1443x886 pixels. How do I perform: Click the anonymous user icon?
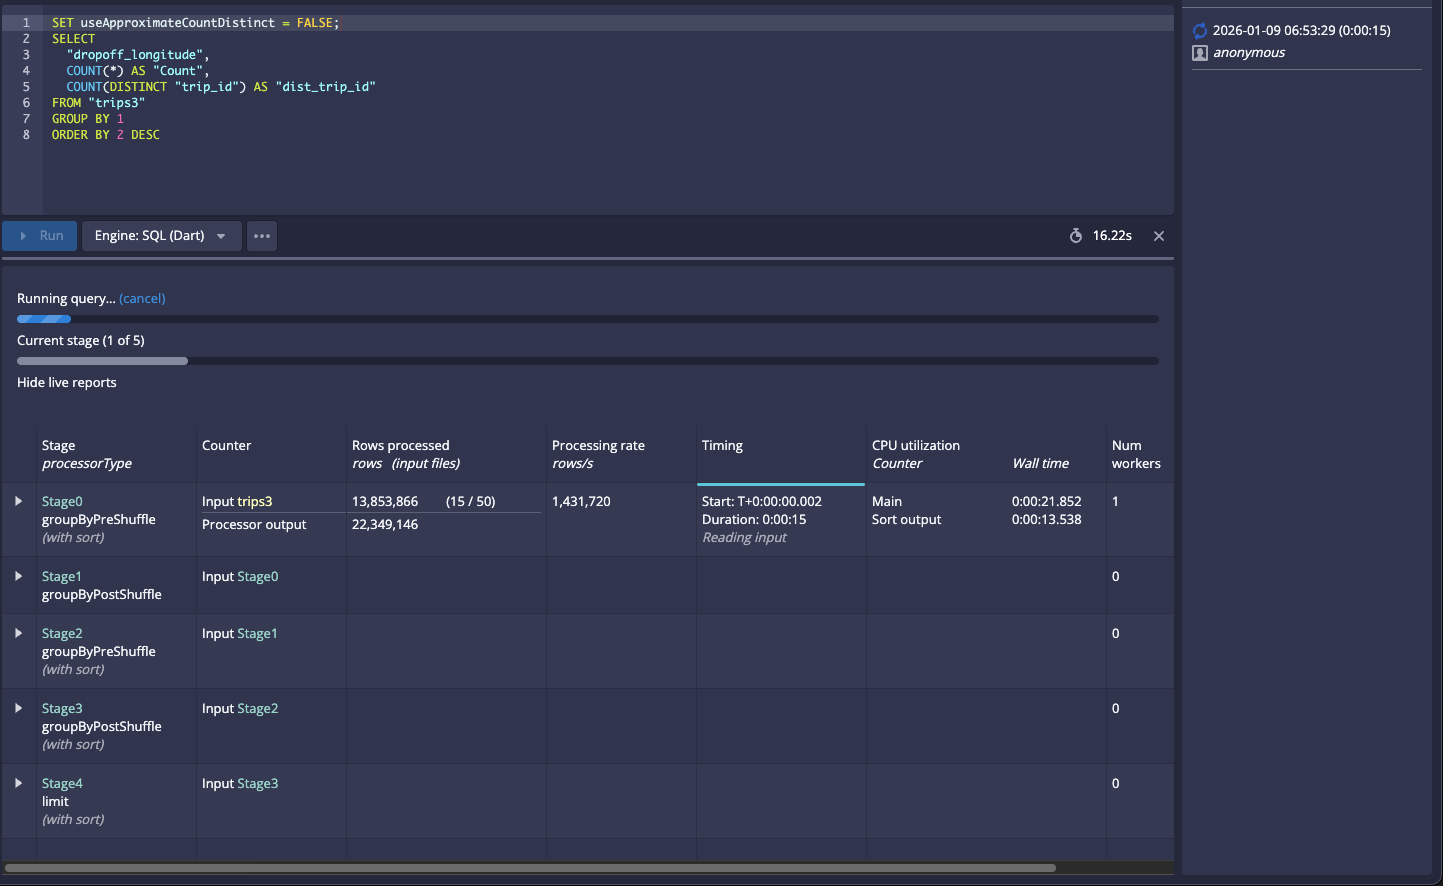pos(1200,53)
